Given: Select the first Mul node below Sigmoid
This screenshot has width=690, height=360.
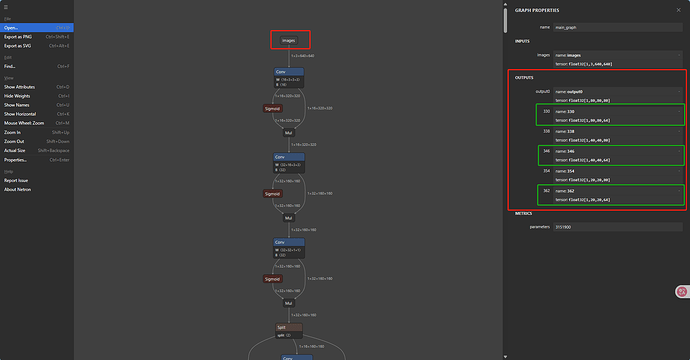Looking at the screenshot, I should 288,132.
